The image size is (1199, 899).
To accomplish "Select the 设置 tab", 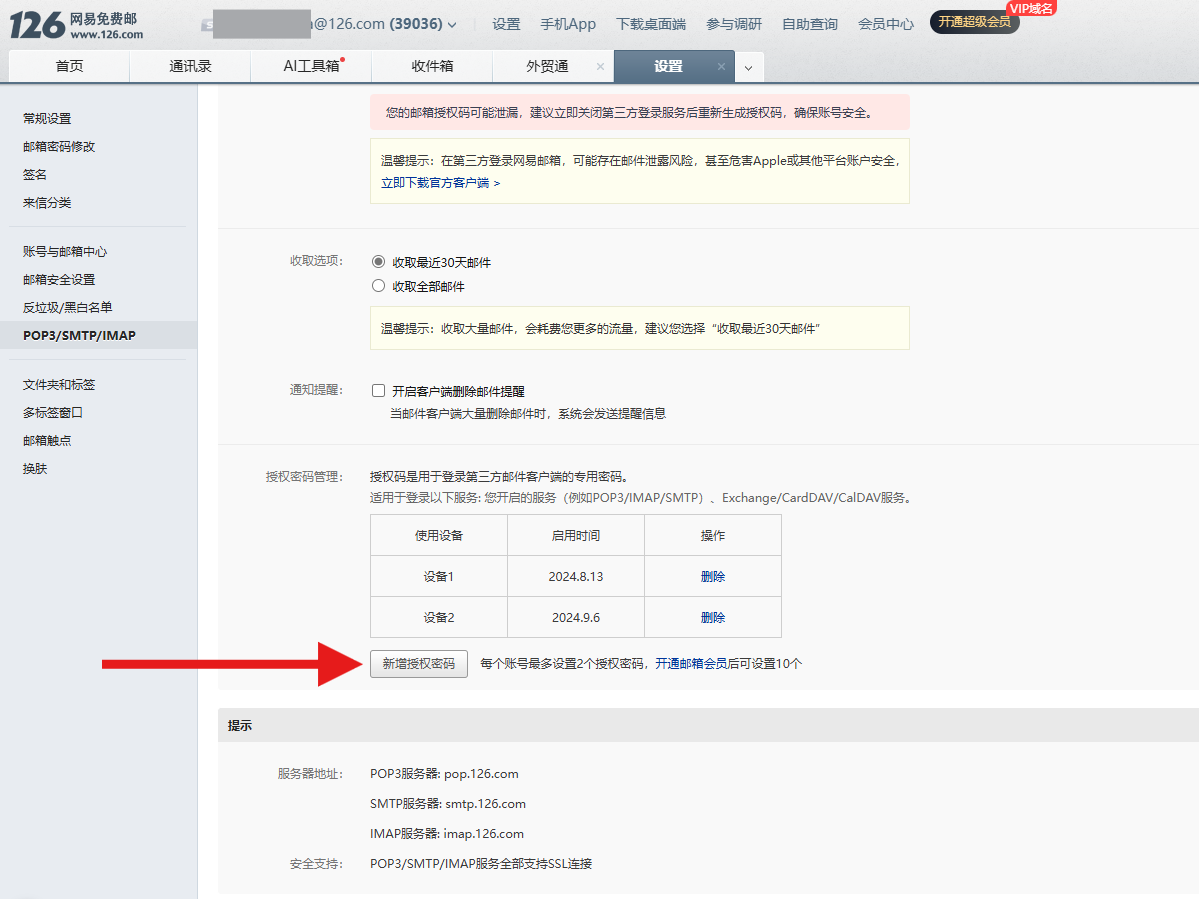I will (668, 67).
